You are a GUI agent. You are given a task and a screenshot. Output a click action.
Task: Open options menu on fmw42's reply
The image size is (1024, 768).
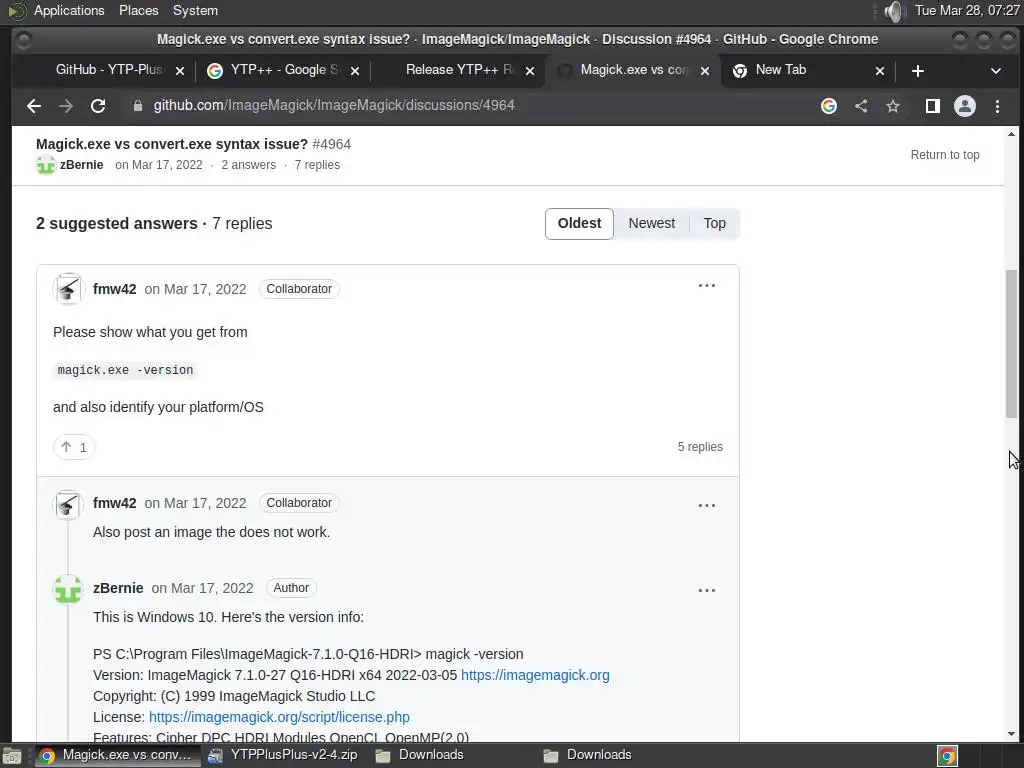coord(707,505)
